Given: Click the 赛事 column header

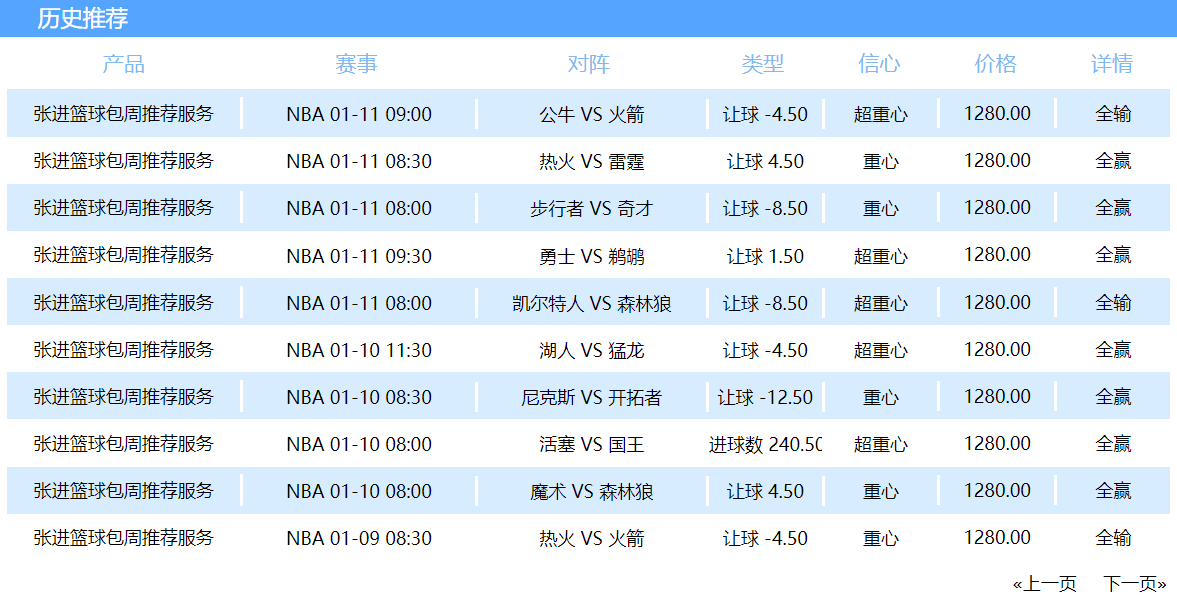Looking at the screenshot, I should tap(357, 64).
